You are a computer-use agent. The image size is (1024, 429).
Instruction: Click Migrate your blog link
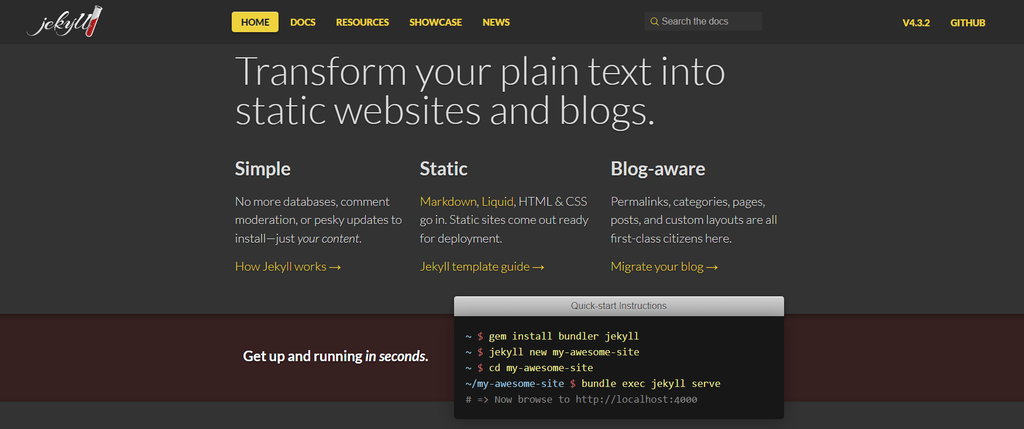click(x=664, y=267)
